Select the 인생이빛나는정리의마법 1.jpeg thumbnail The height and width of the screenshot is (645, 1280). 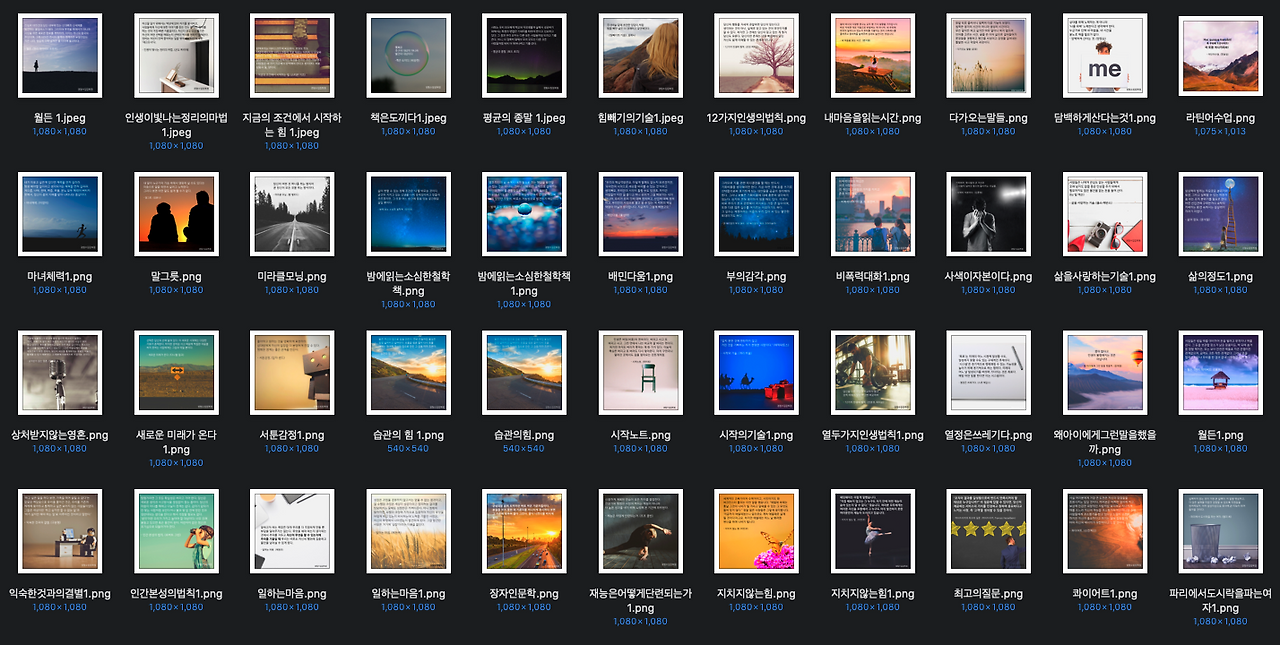[176, 56]
